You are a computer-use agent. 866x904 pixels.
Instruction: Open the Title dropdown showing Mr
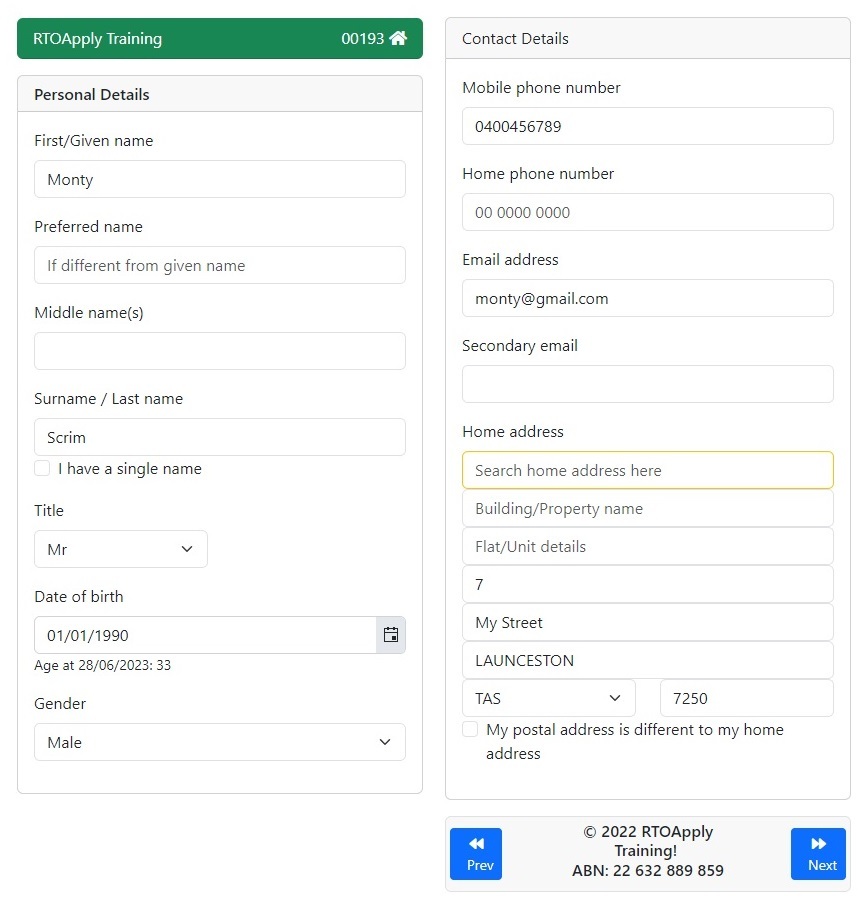(x=121, y=549)
